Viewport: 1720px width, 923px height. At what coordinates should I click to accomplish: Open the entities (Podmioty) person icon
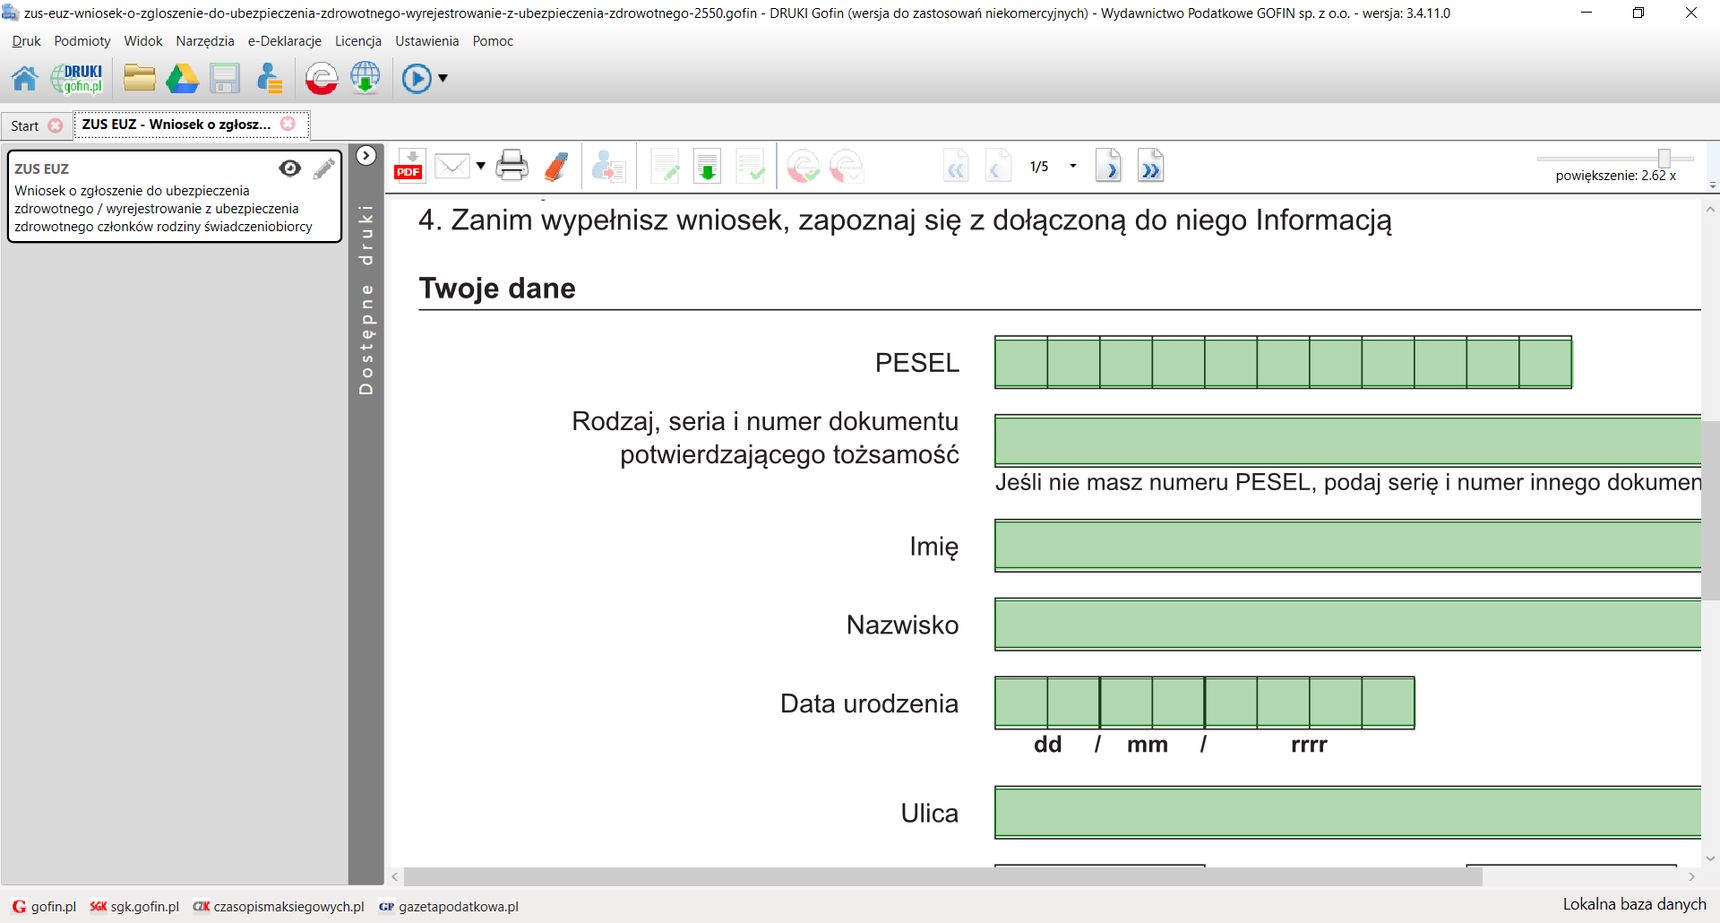269,78
